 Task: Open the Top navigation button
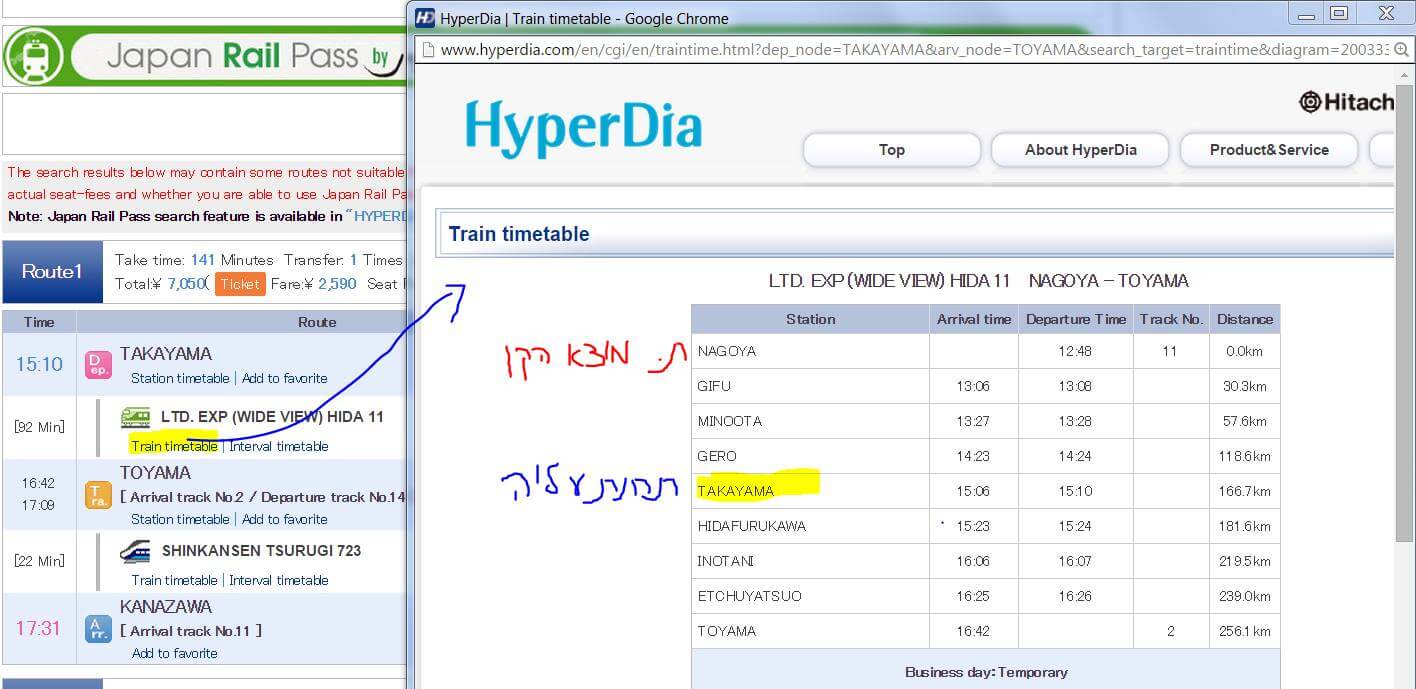[x=891, y=150]
